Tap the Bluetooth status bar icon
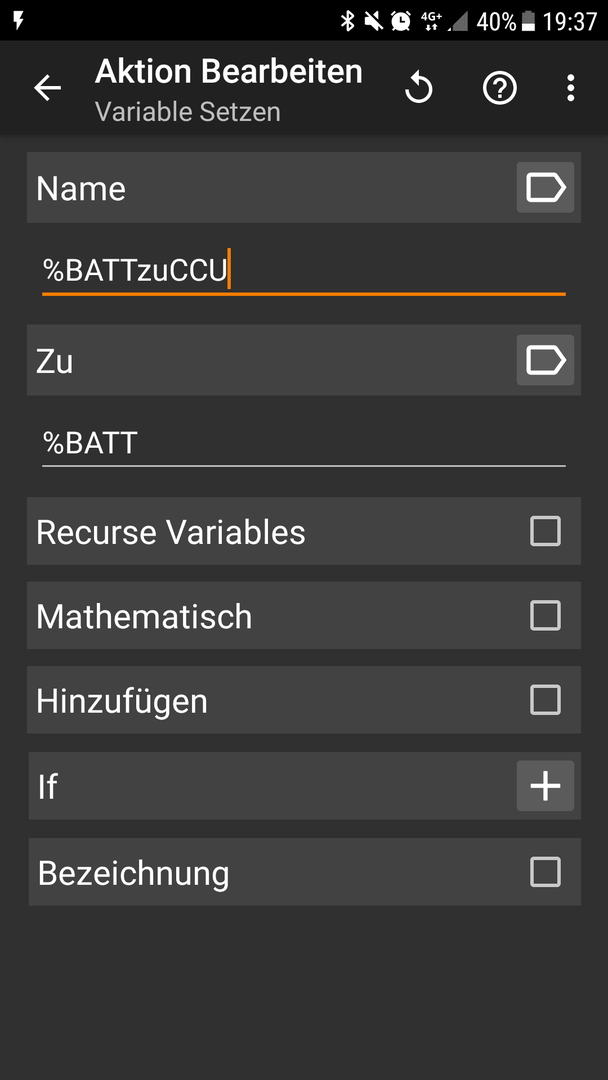The height and width of the screenshot is (1080, 608). (348, 21)
